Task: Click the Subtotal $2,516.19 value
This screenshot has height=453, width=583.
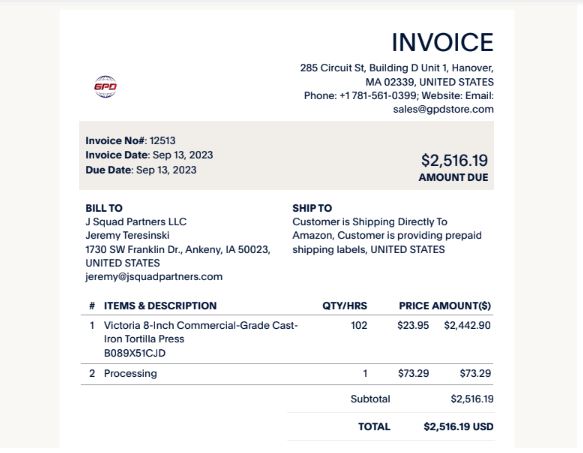Action: [x=472, y=399]
